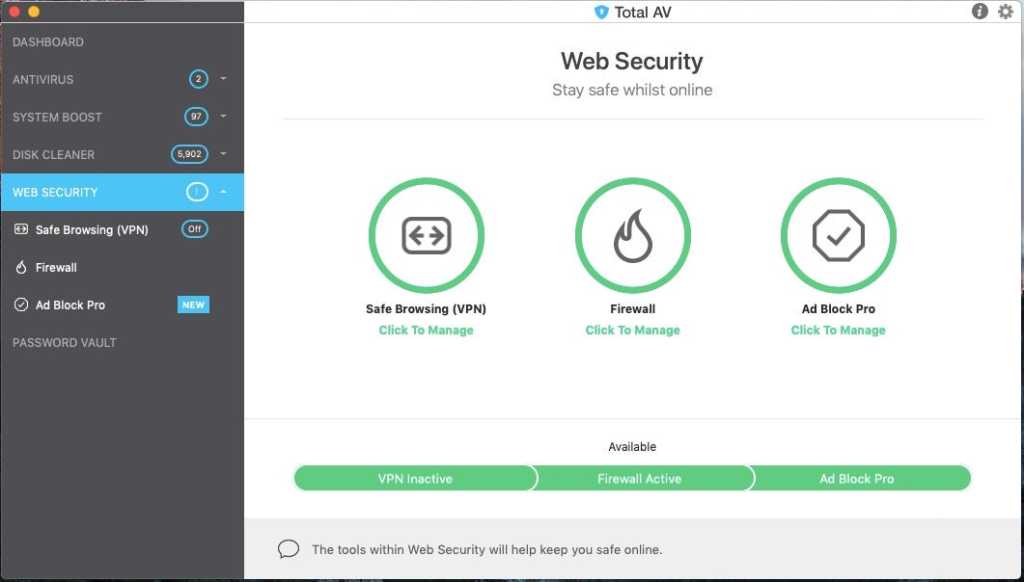Go to the Dashboard menu item
The height and width of the screenshot is (582, 1024).
coord(48,42)
